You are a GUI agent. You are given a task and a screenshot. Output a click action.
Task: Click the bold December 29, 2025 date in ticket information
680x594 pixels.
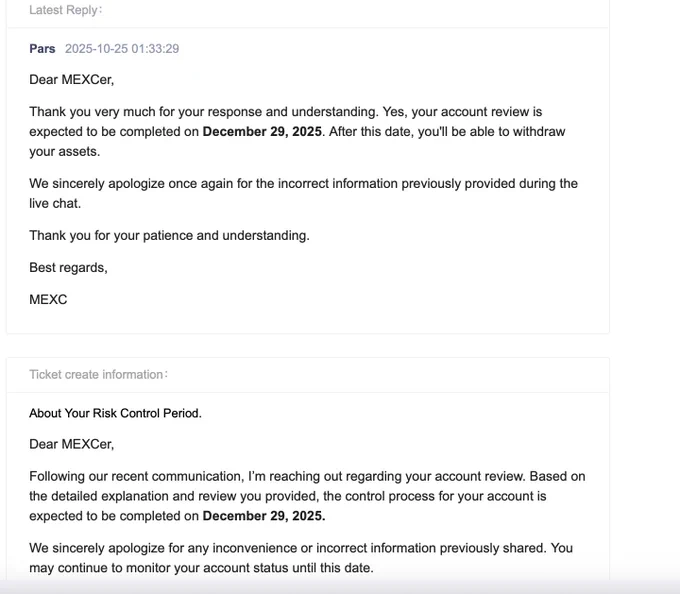click(x=264, y=517)
